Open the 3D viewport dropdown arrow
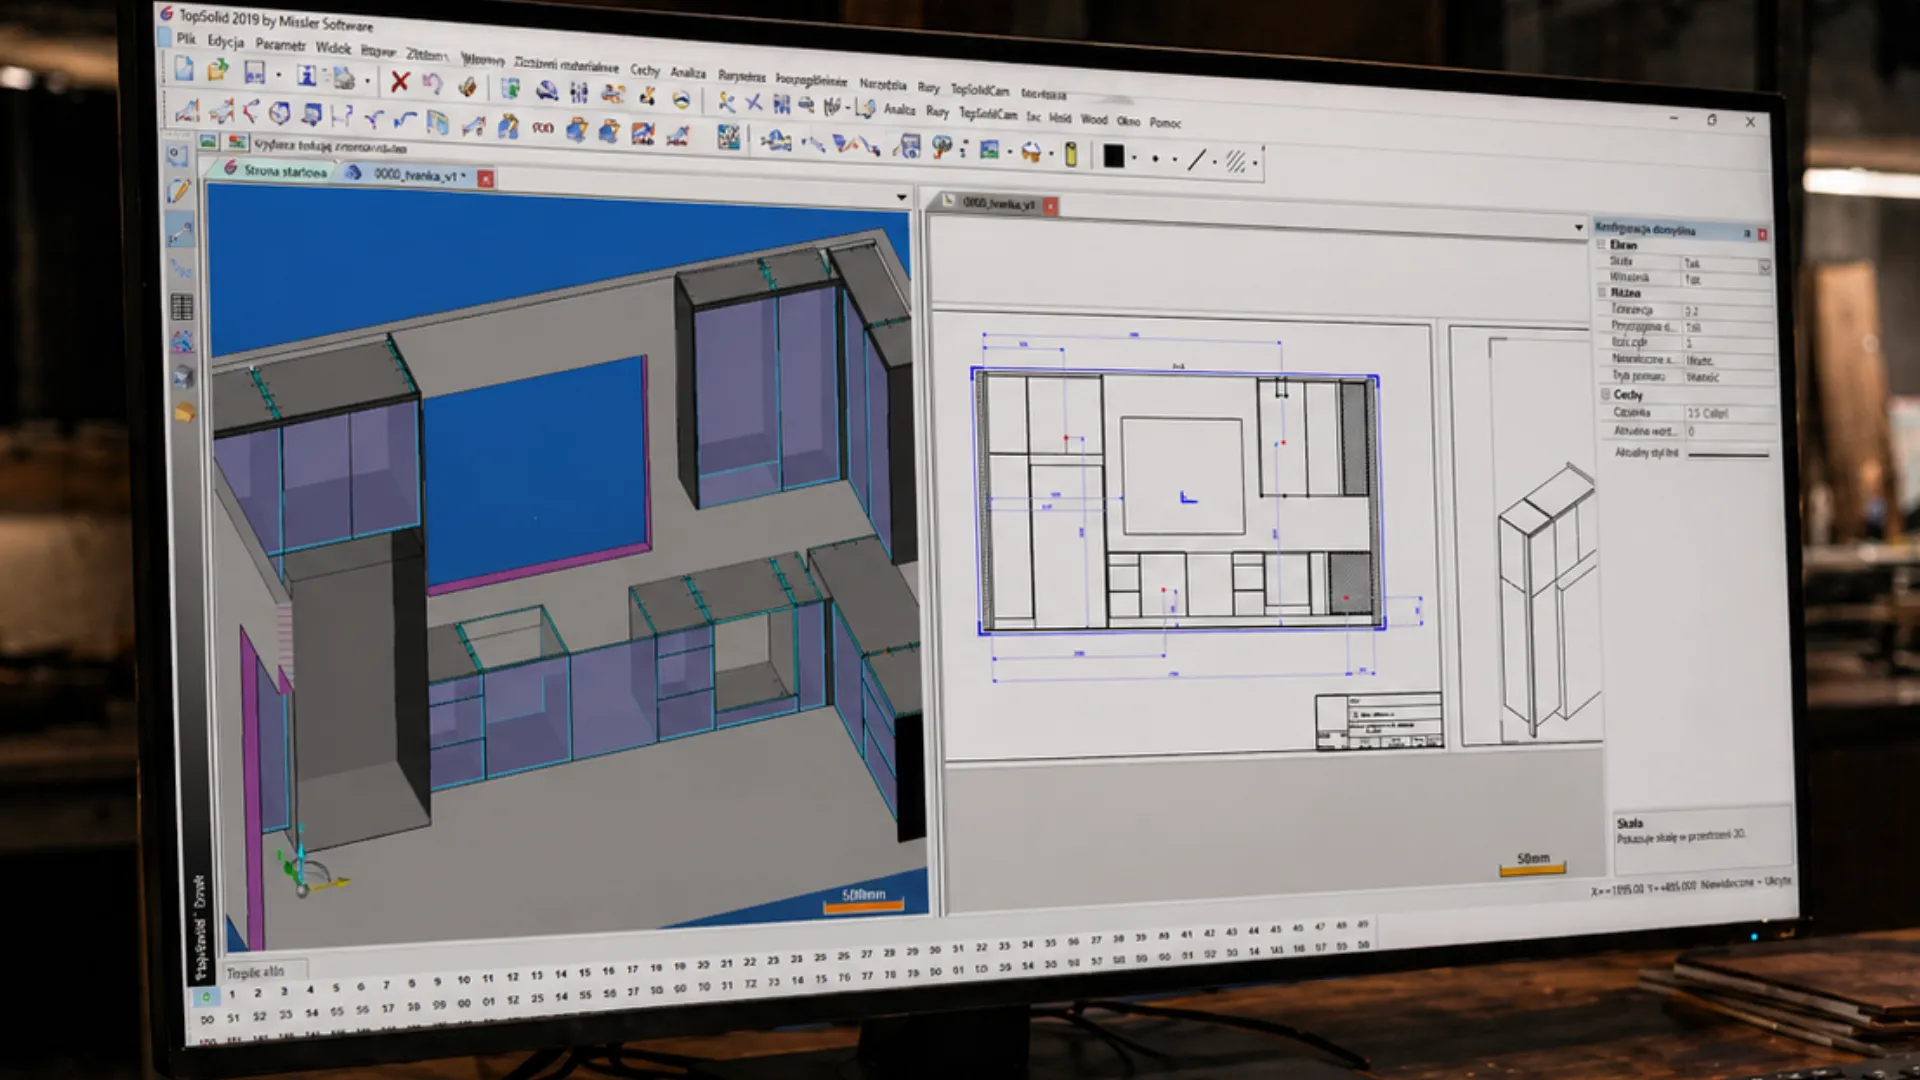Screen dimensions: 1920x1080 901,197
